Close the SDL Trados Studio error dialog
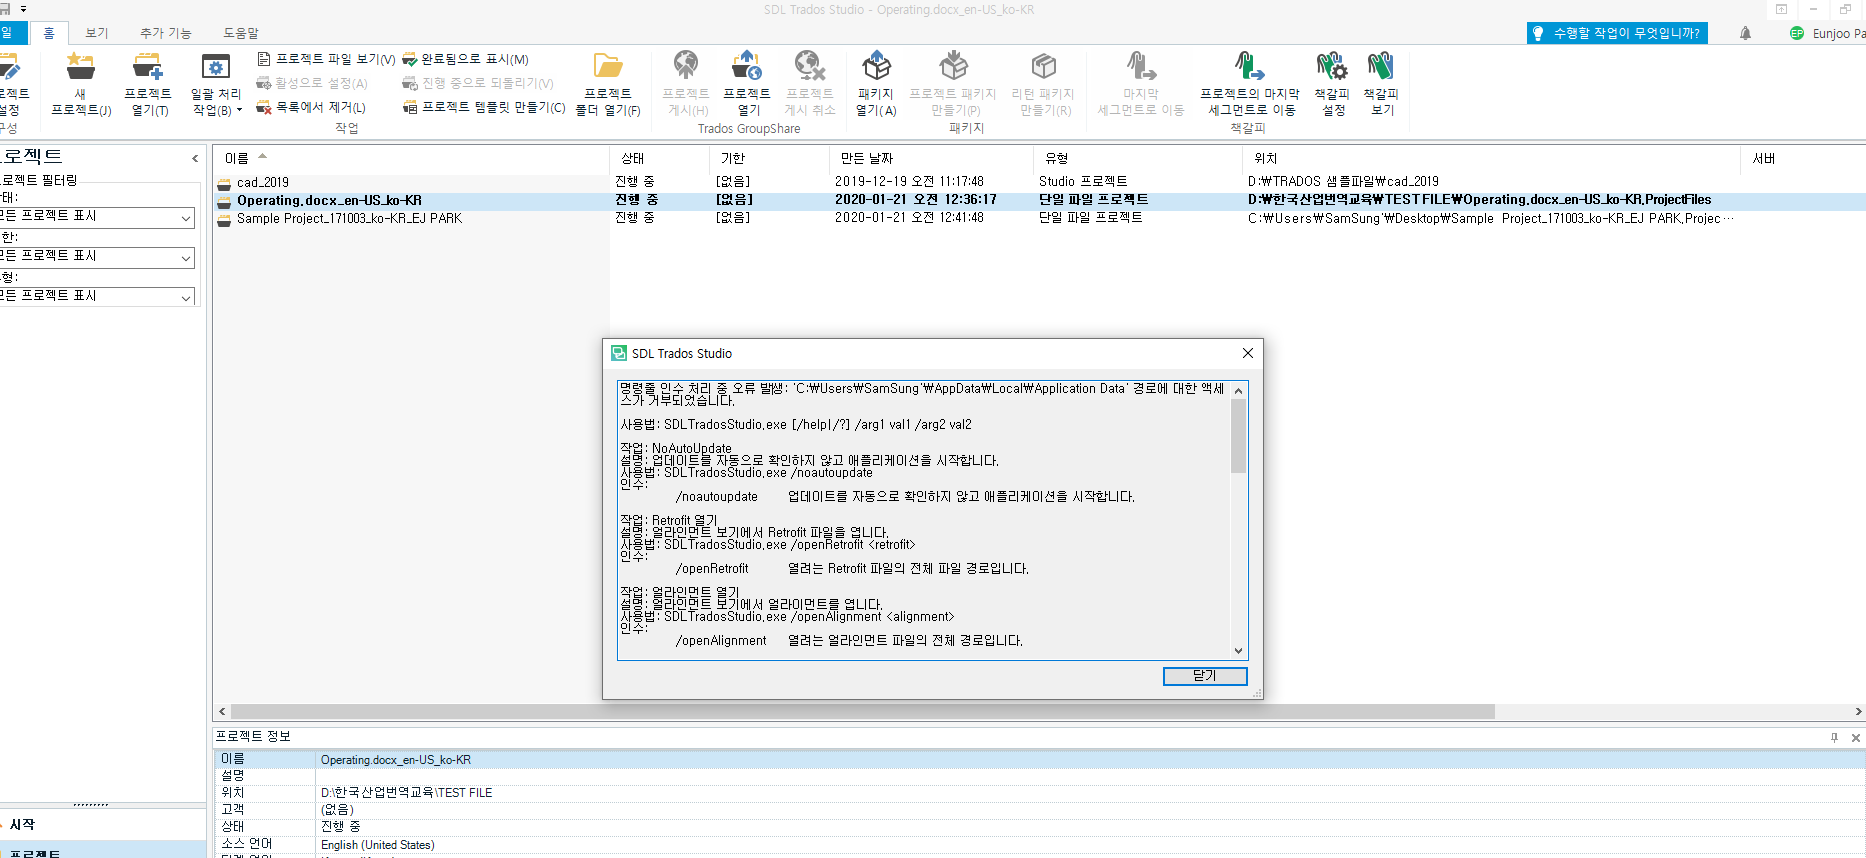 click(x=1247, y=353)
